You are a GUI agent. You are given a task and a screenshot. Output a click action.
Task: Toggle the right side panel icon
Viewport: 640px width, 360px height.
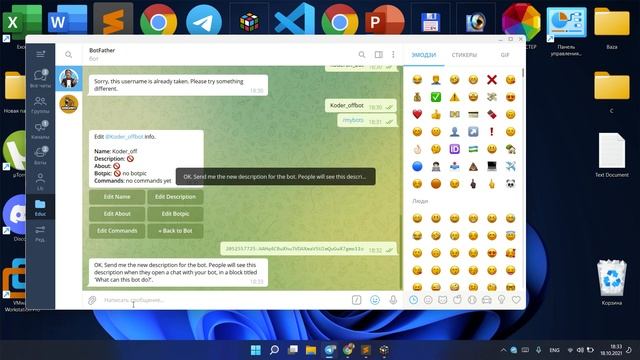(379, 54)
